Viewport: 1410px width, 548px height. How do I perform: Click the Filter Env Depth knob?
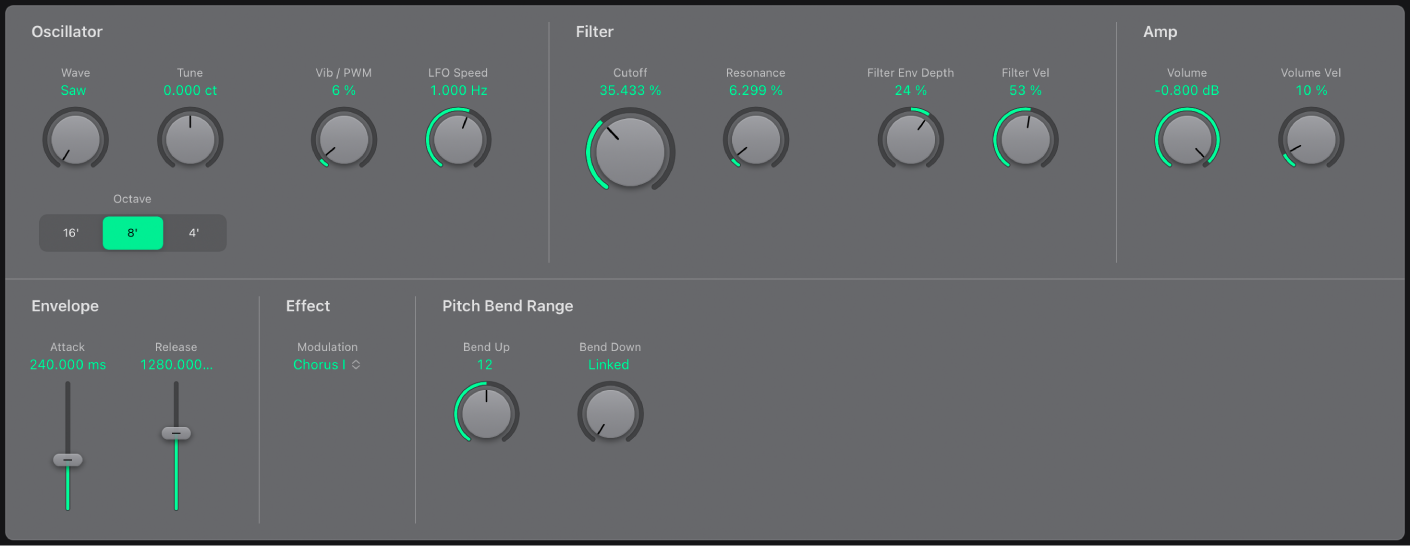pos(910,138)
